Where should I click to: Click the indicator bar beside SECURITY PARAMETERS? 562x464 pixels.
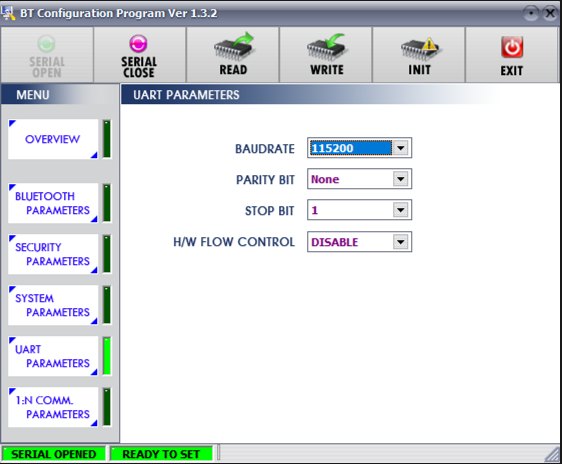point(107,254)
